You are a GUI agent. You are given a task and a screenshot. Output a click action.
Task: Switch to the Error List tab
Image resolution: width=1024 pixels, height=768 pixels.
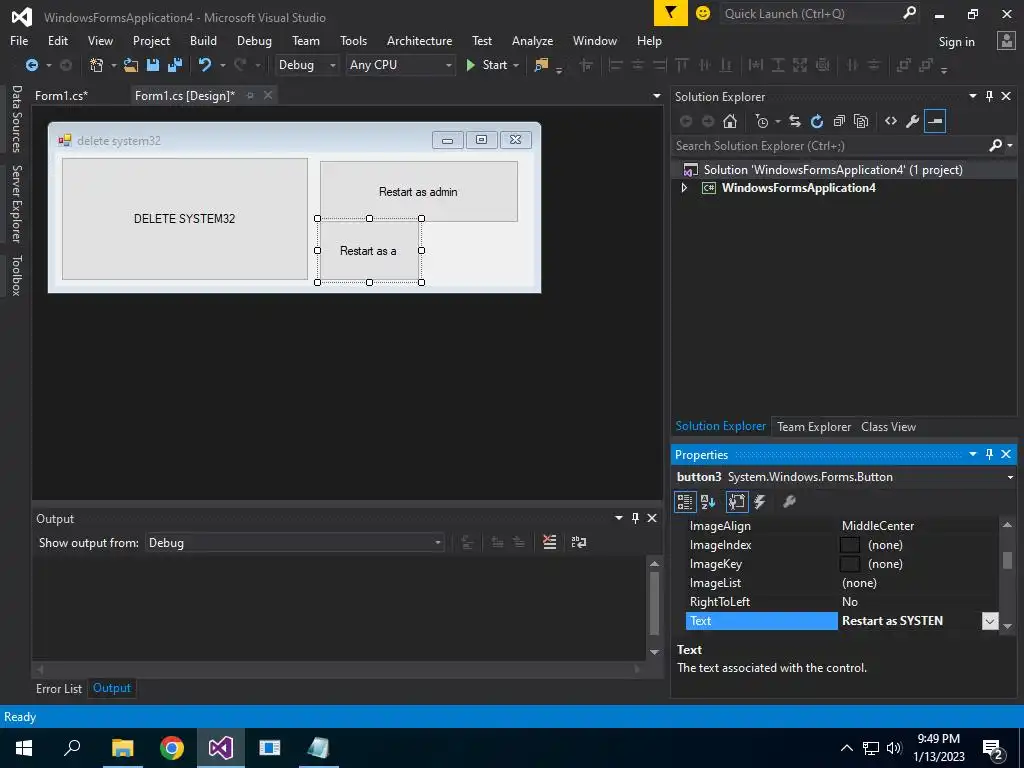(x=59, y=688)
